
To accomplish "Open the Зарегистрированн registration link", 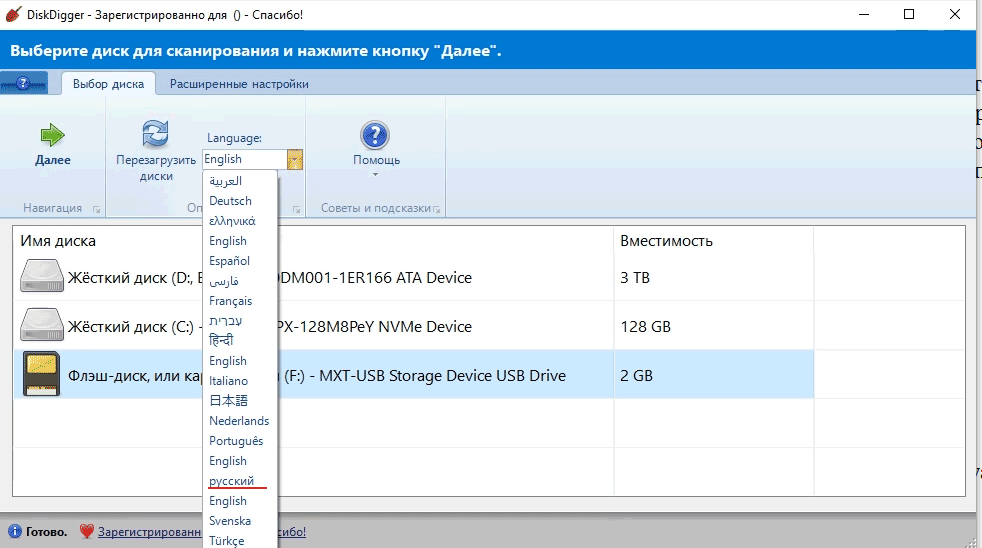I will coord(149,532).
